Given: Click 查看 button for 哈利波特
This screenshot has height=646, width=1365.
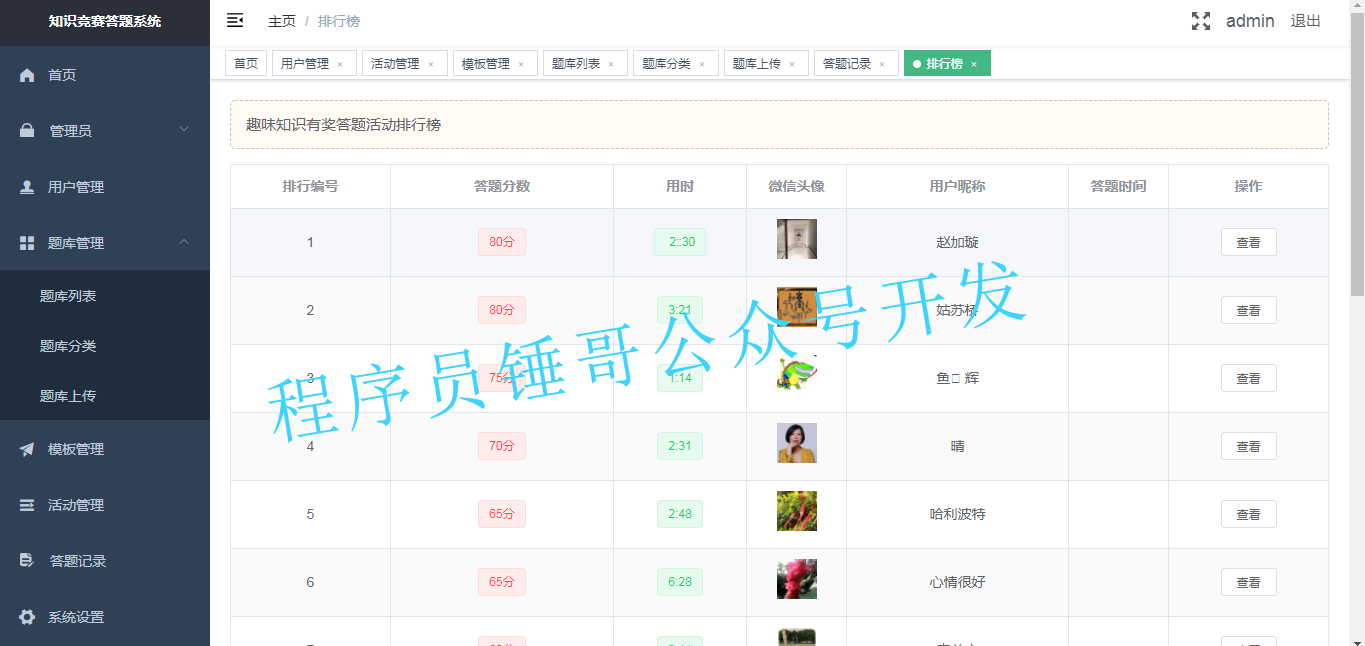Looking at the screenshot, I should coord(1248,514).
